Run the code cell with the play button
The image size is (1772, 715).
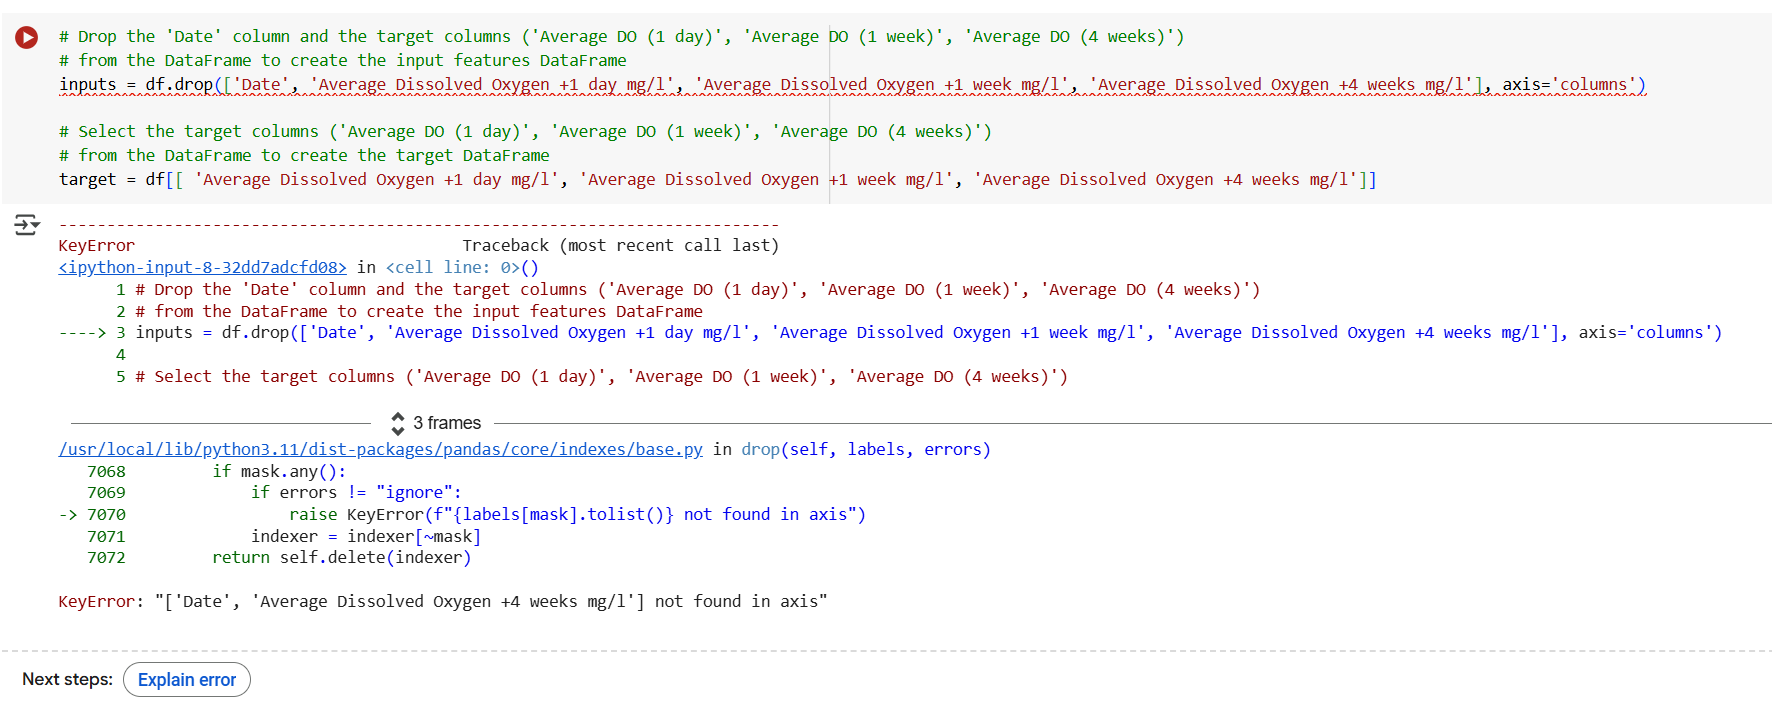27,38
